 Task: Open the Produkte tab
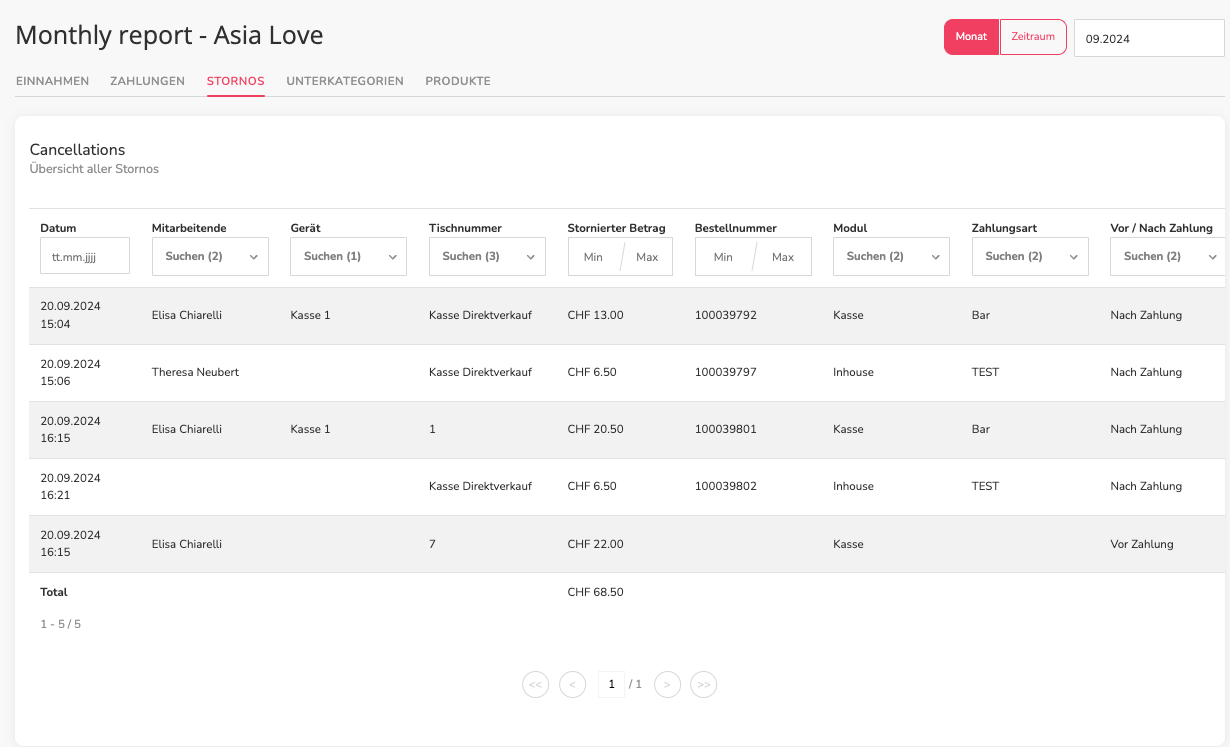click(458, 81)
